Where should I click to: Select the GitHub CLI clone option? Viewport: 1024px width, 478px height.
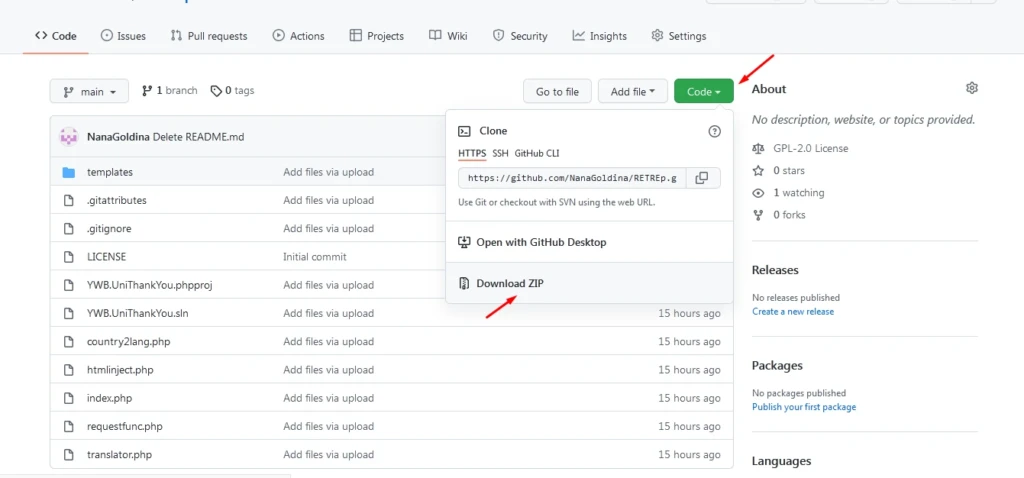click(x=537, y=153)
